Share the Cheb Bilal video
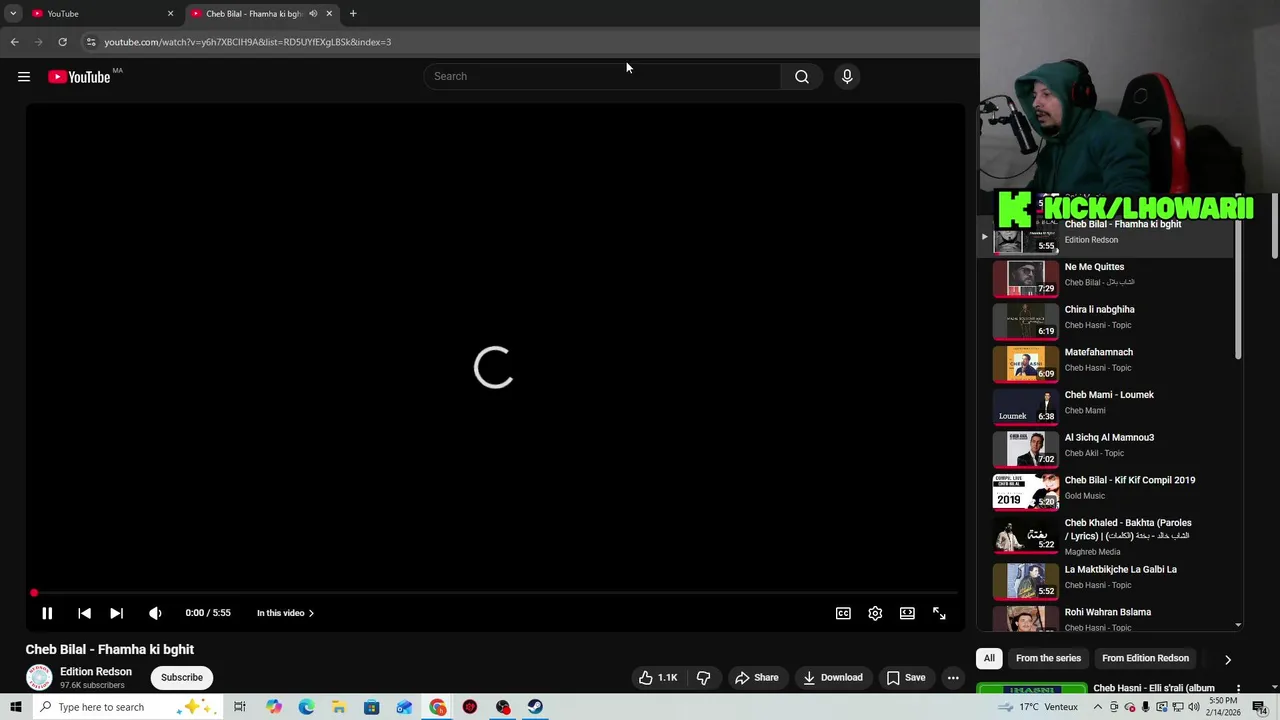 pos(756,677)
